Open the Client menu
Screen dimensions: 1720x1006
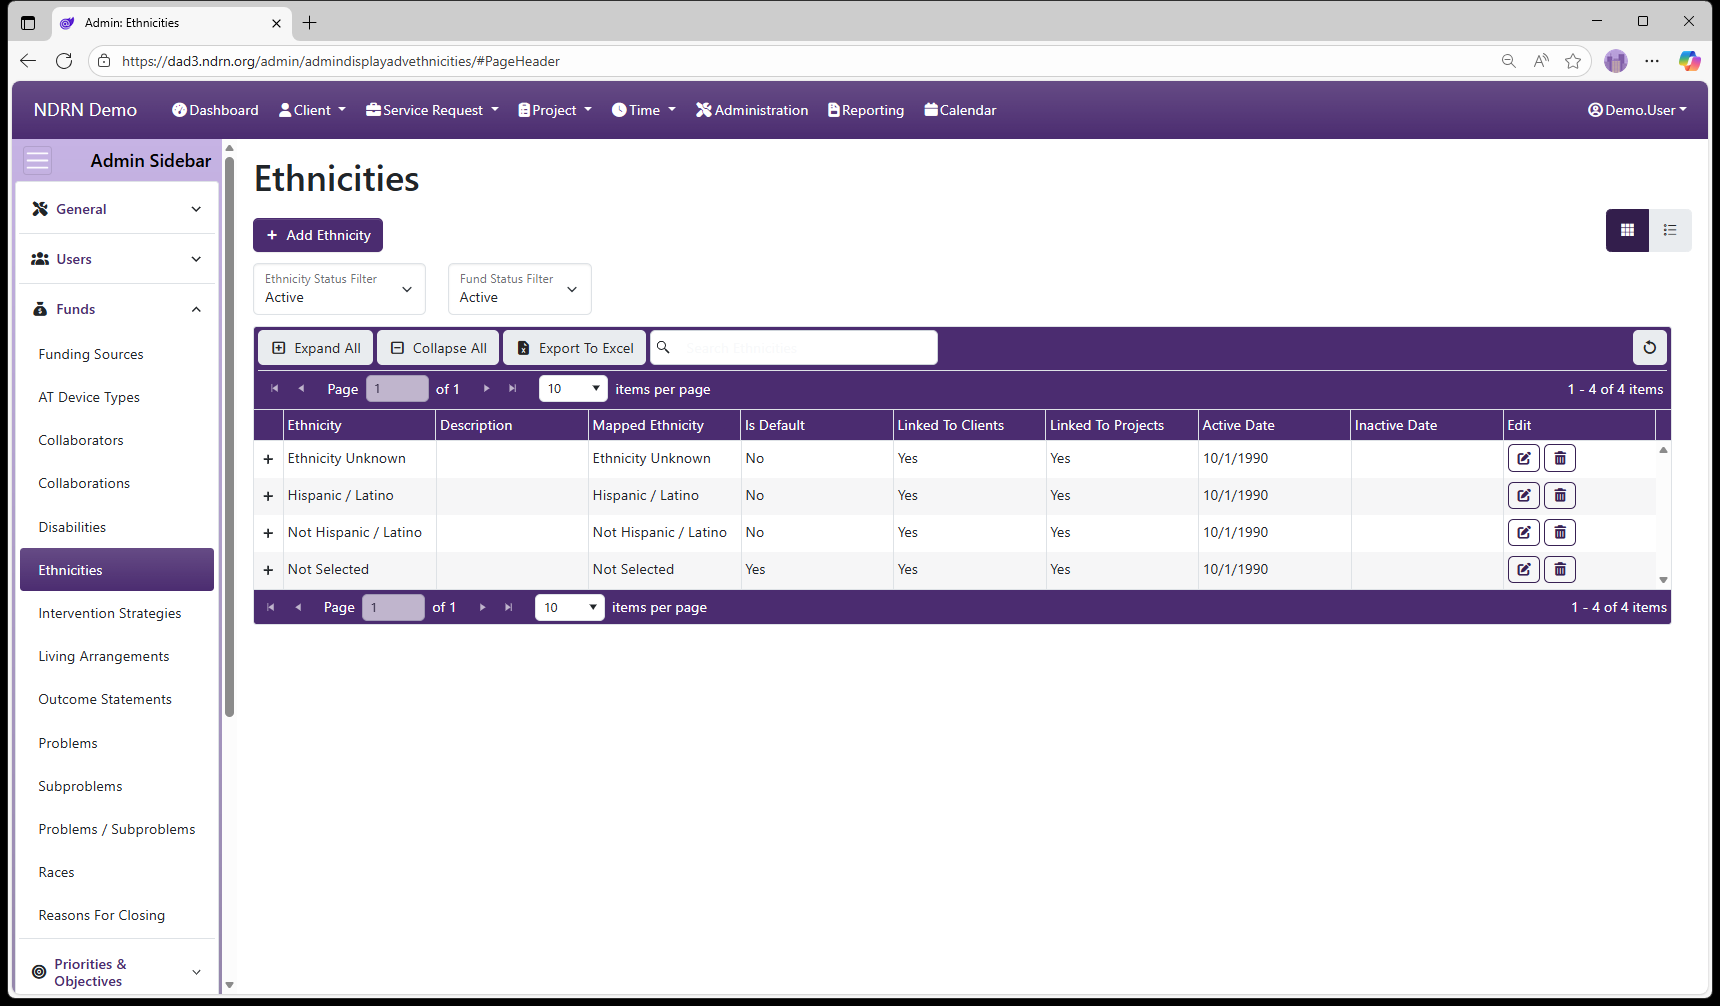pos(312,110)
